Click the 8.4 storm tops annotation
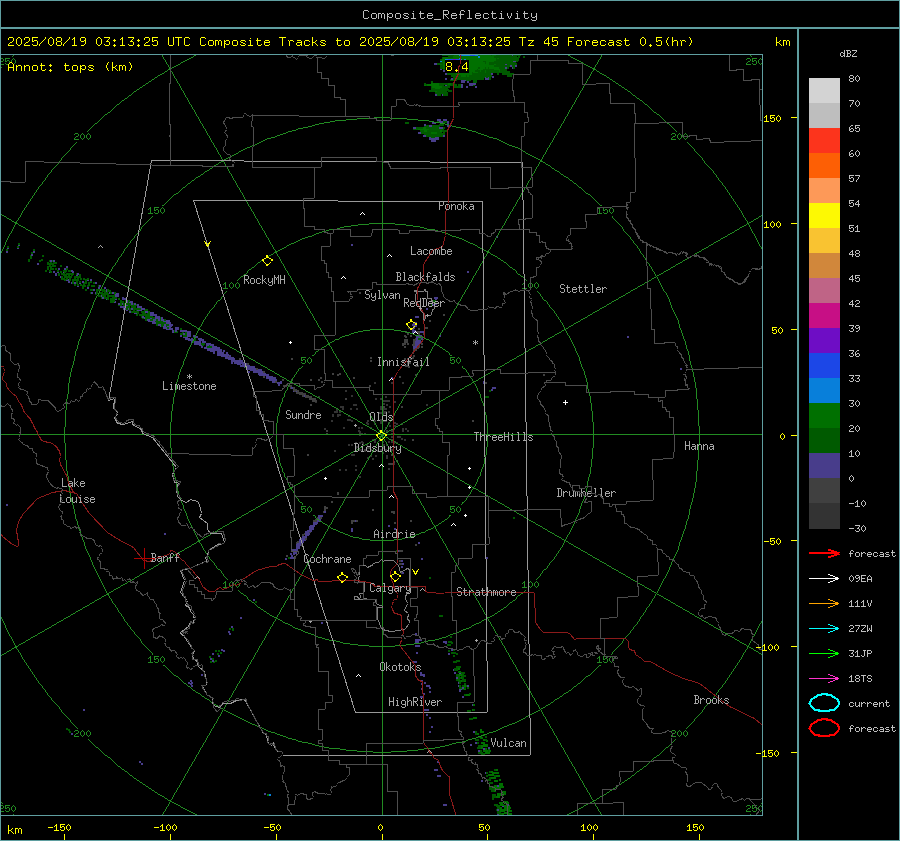This screenshot has width=900, height=841. pyautogui.click(x=457, y=67)
